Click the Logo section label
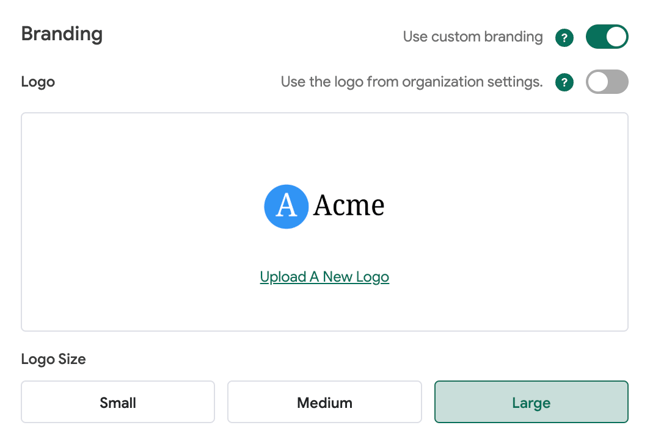 (38, 82)
